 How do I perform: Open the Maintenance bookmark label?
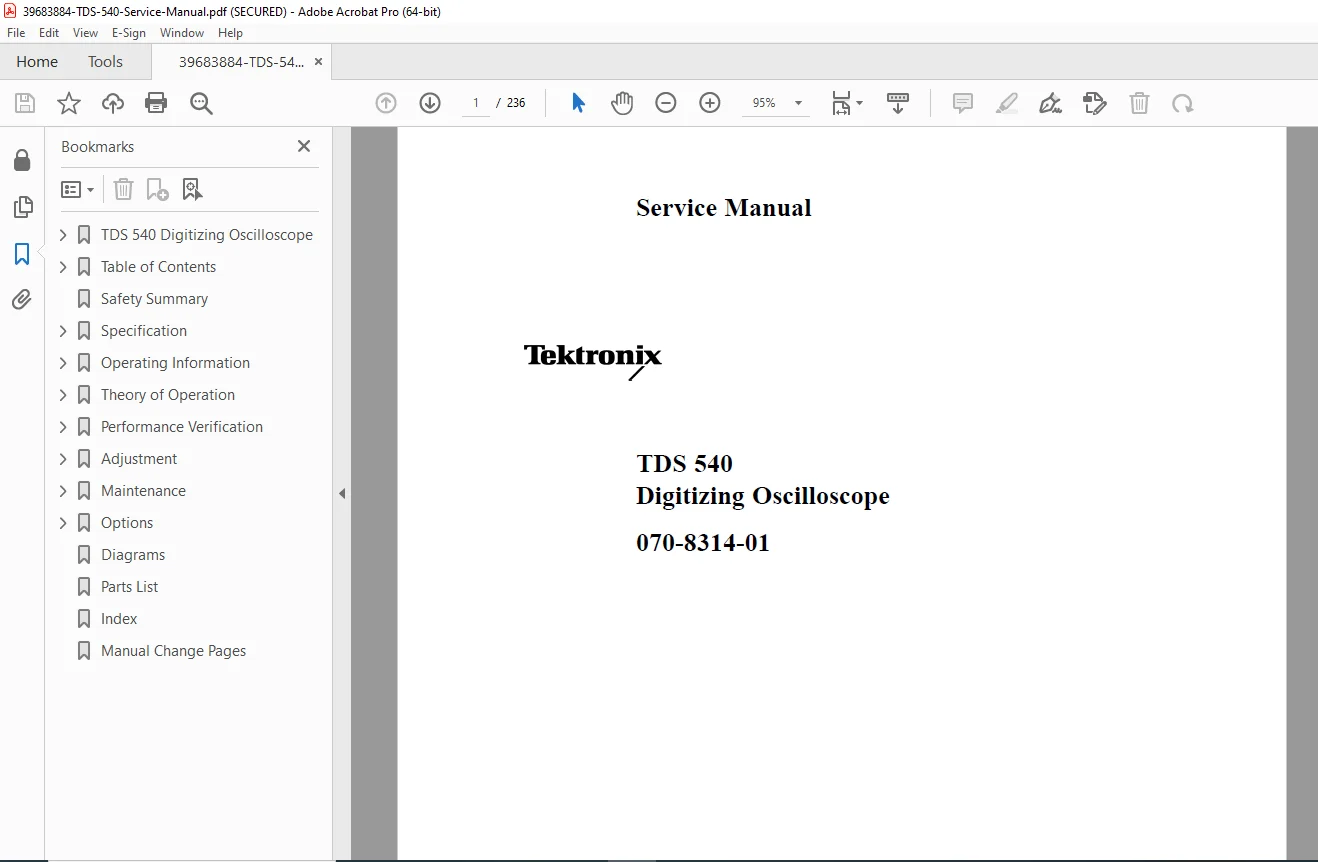(143, 491)
